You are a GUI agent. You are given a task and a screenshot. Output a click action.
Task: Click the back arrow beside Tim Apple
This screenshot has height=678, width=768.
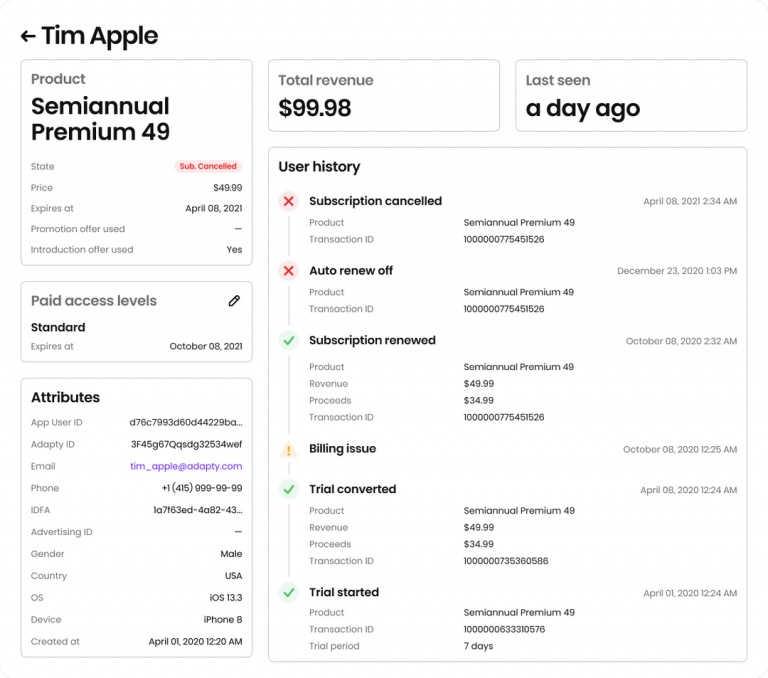(x=28, y=36)
